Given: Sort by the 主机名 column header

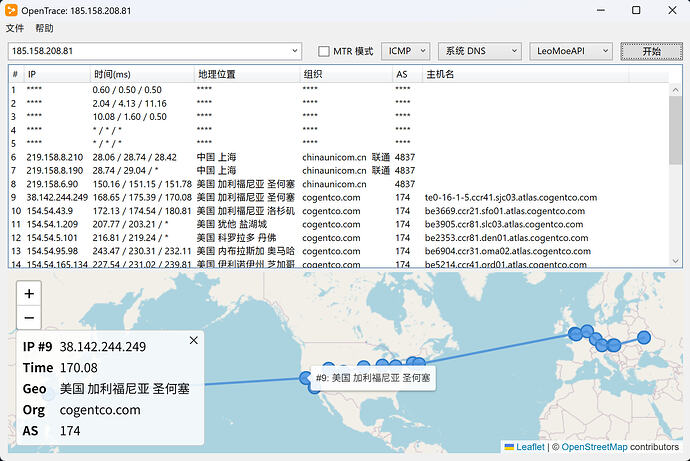Looking at the screenshot, I should coord(525,74).
